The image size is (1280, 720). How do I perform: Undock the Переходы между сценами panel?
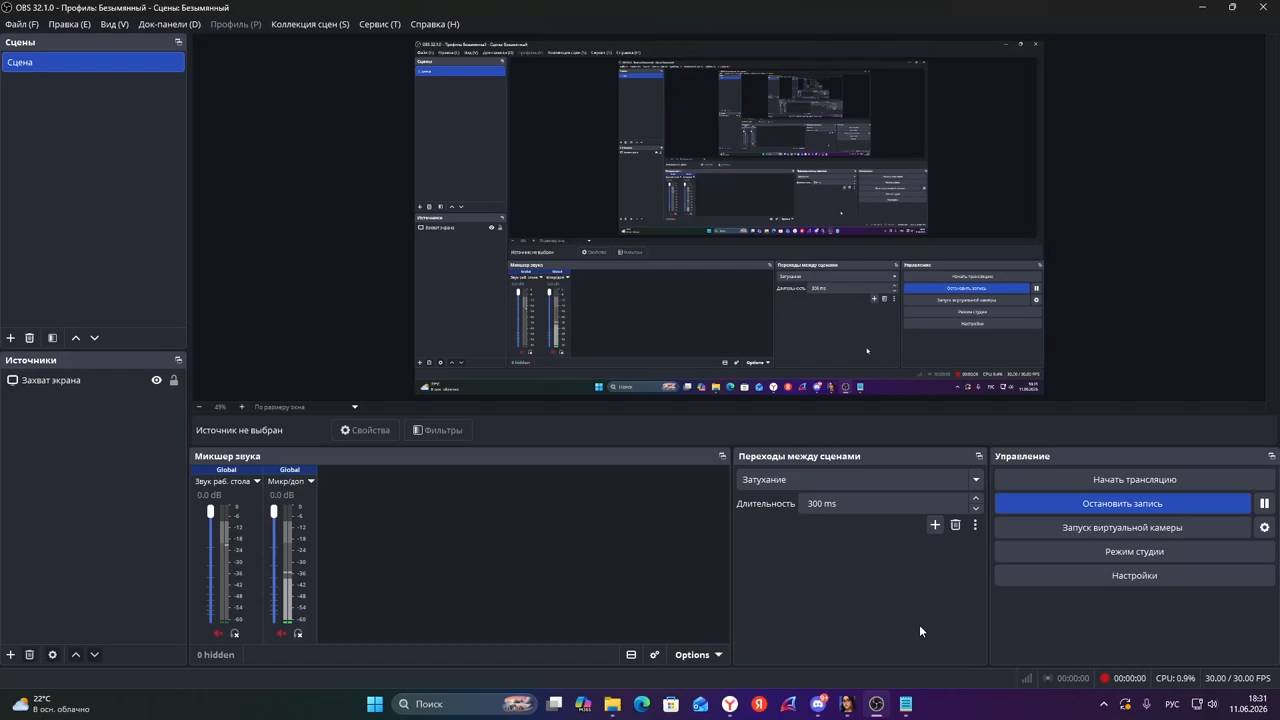coord(979,456)
